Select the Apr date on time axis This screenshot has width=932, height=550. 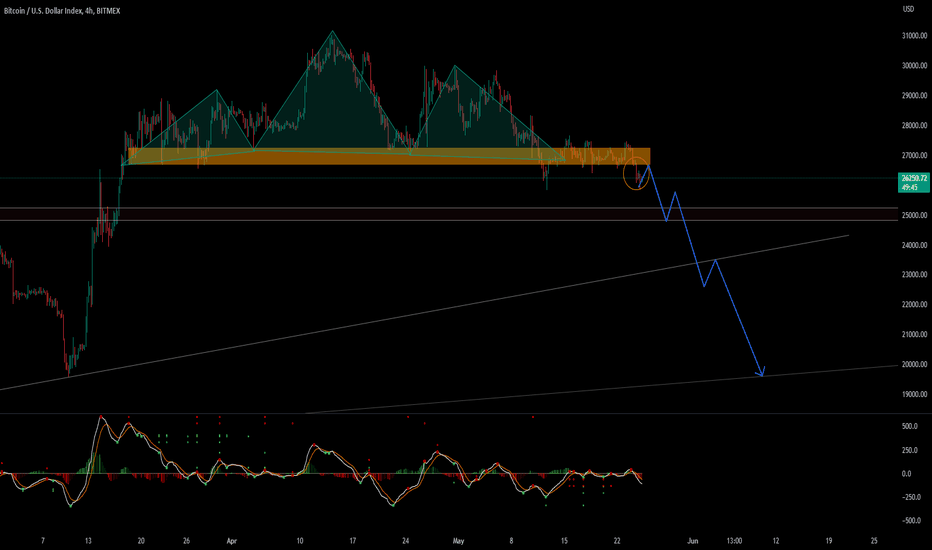[232, 541]
